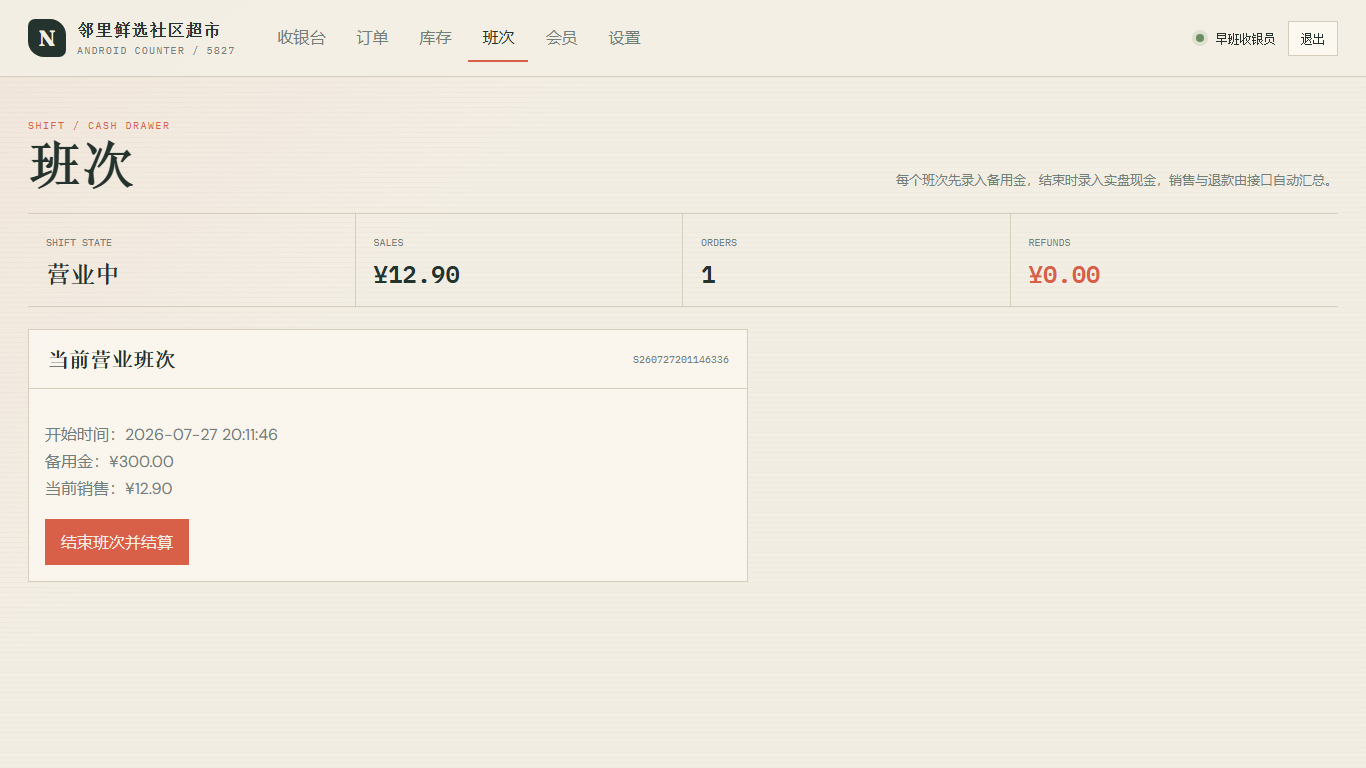Click the large 班次 page title
Image resolution: width=1366 pixels, height=768 pixels.
click(81, 165)
